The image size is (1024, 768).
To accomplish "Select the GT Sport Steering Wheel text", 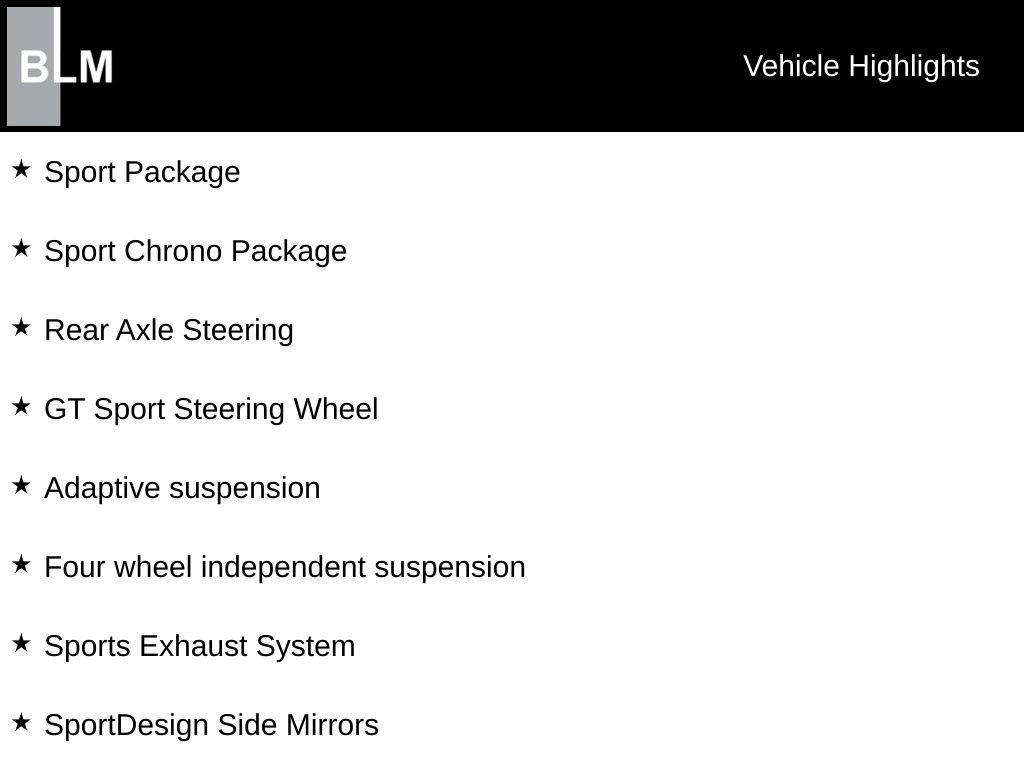I will tap(211, 410).
